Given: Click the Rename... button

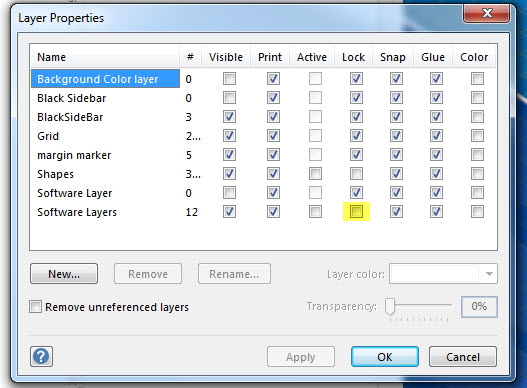Looking at the screenshot, I should coord(234,274).
